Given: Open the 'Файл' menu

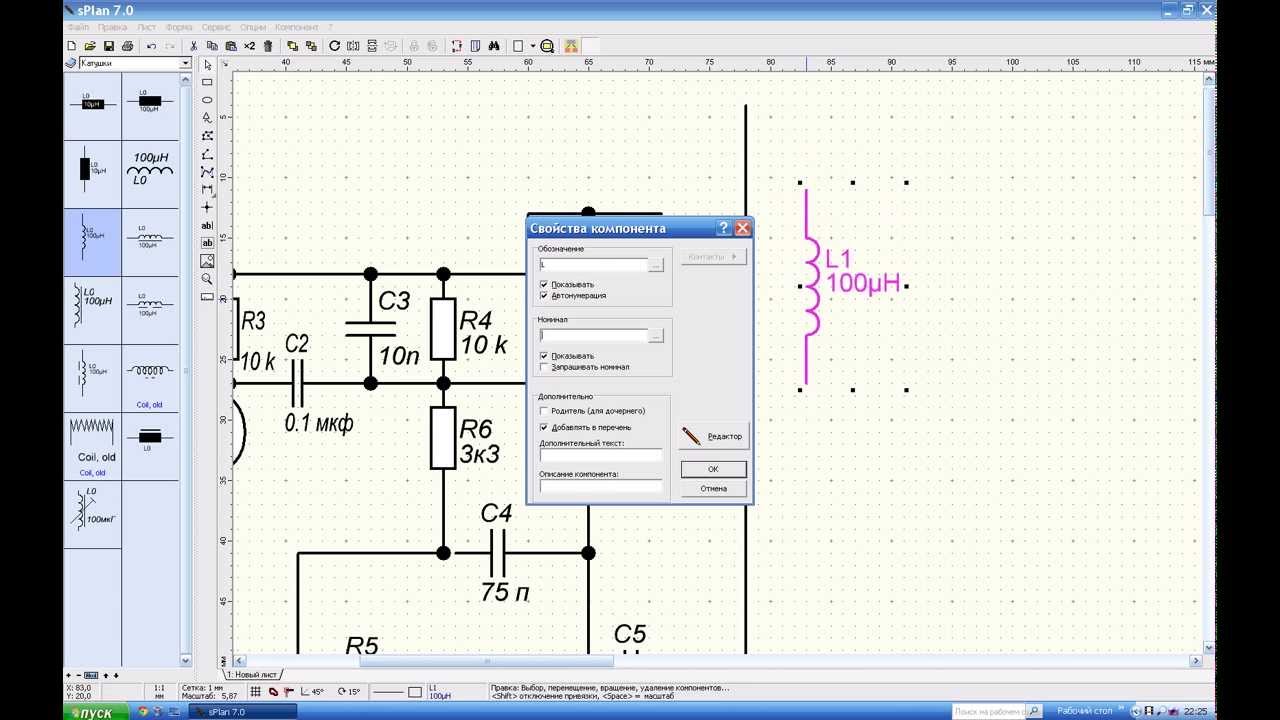Looking at the screenshot, I should 78,27.
